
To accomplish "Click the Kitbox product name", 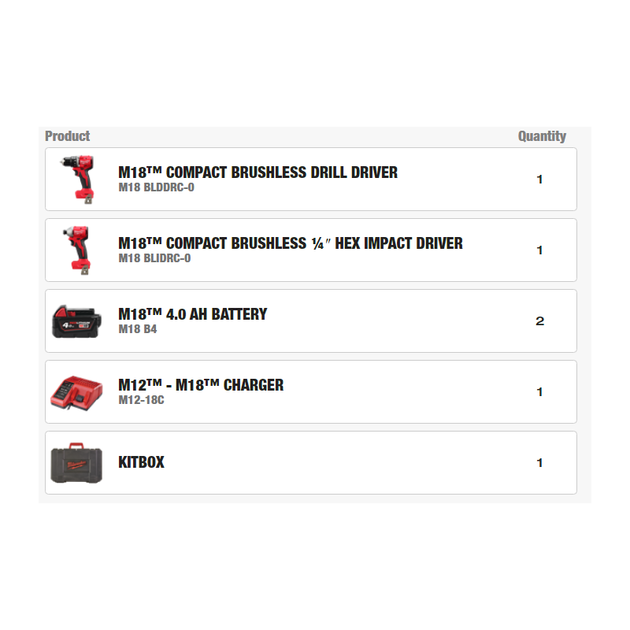I will point(141,463).
